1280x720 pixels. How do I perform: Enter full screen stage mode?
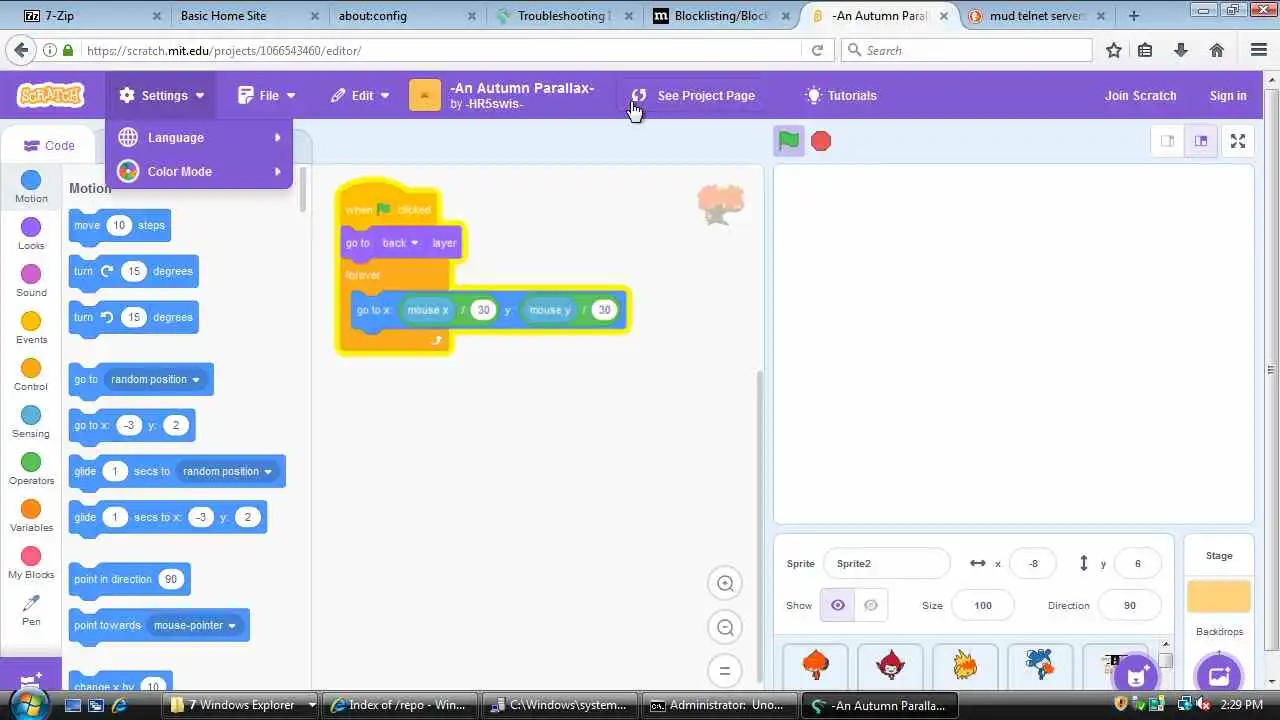coord(1238,141)
